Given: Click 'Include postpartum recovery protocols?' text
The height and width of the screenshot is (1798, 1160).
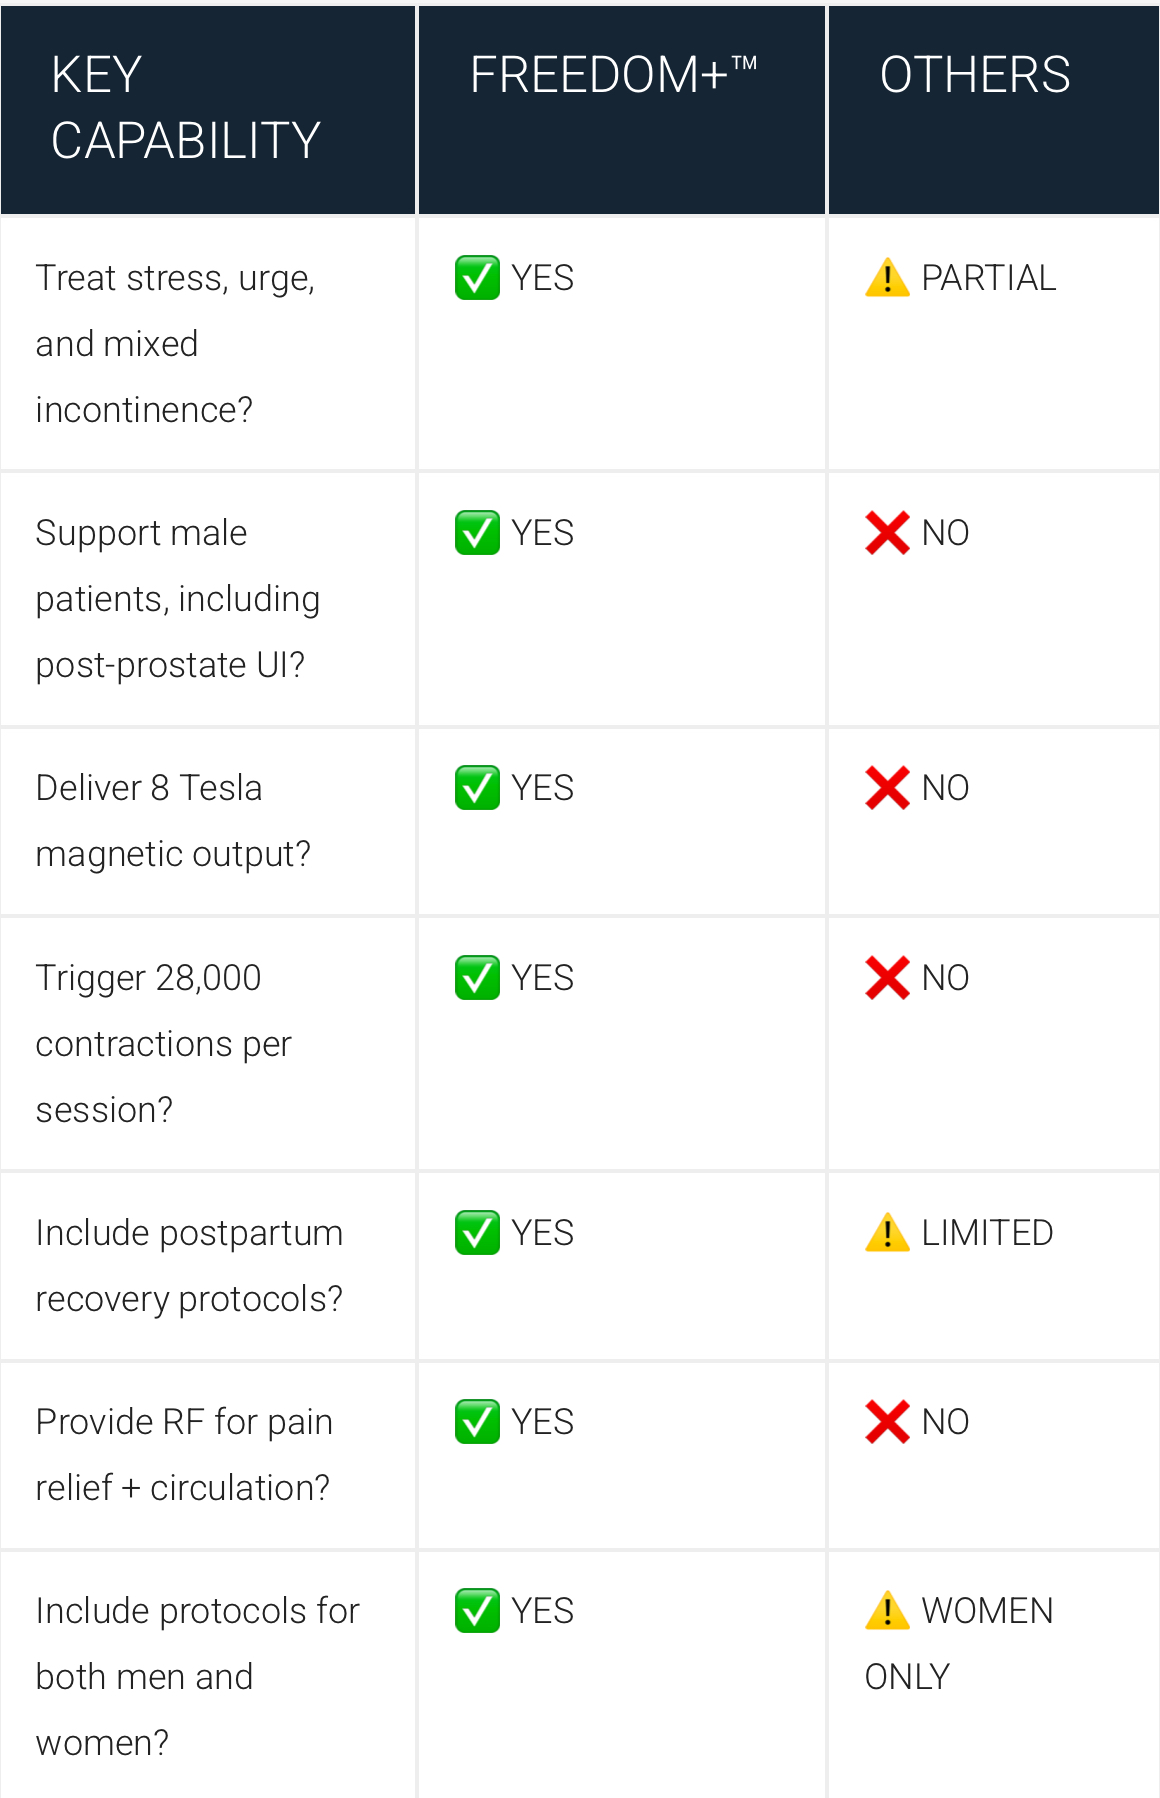Looking at the screenshot, I should coord(189,1266).
